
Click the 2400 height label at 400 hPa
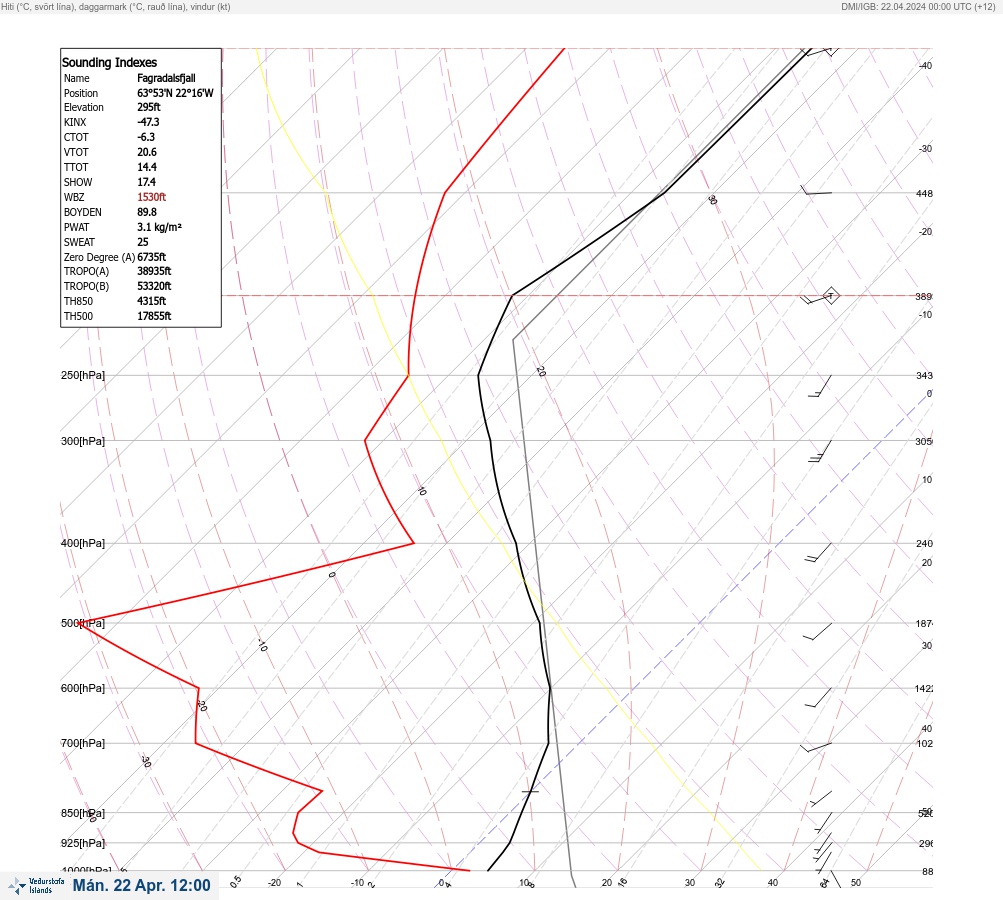click(x=924, y=544)
